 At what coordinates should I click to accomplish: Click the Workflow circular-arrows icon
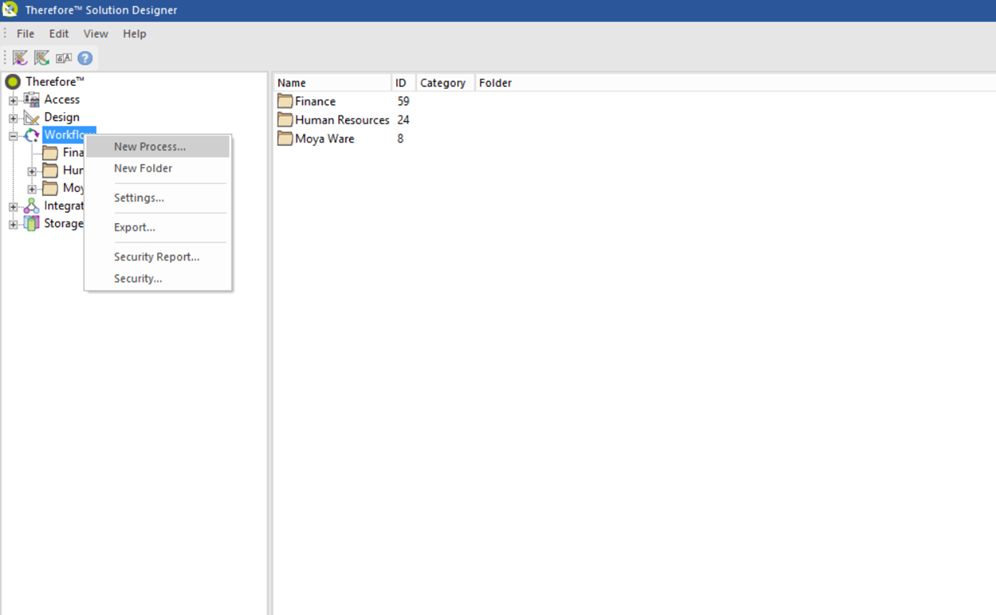pos(31,135)
